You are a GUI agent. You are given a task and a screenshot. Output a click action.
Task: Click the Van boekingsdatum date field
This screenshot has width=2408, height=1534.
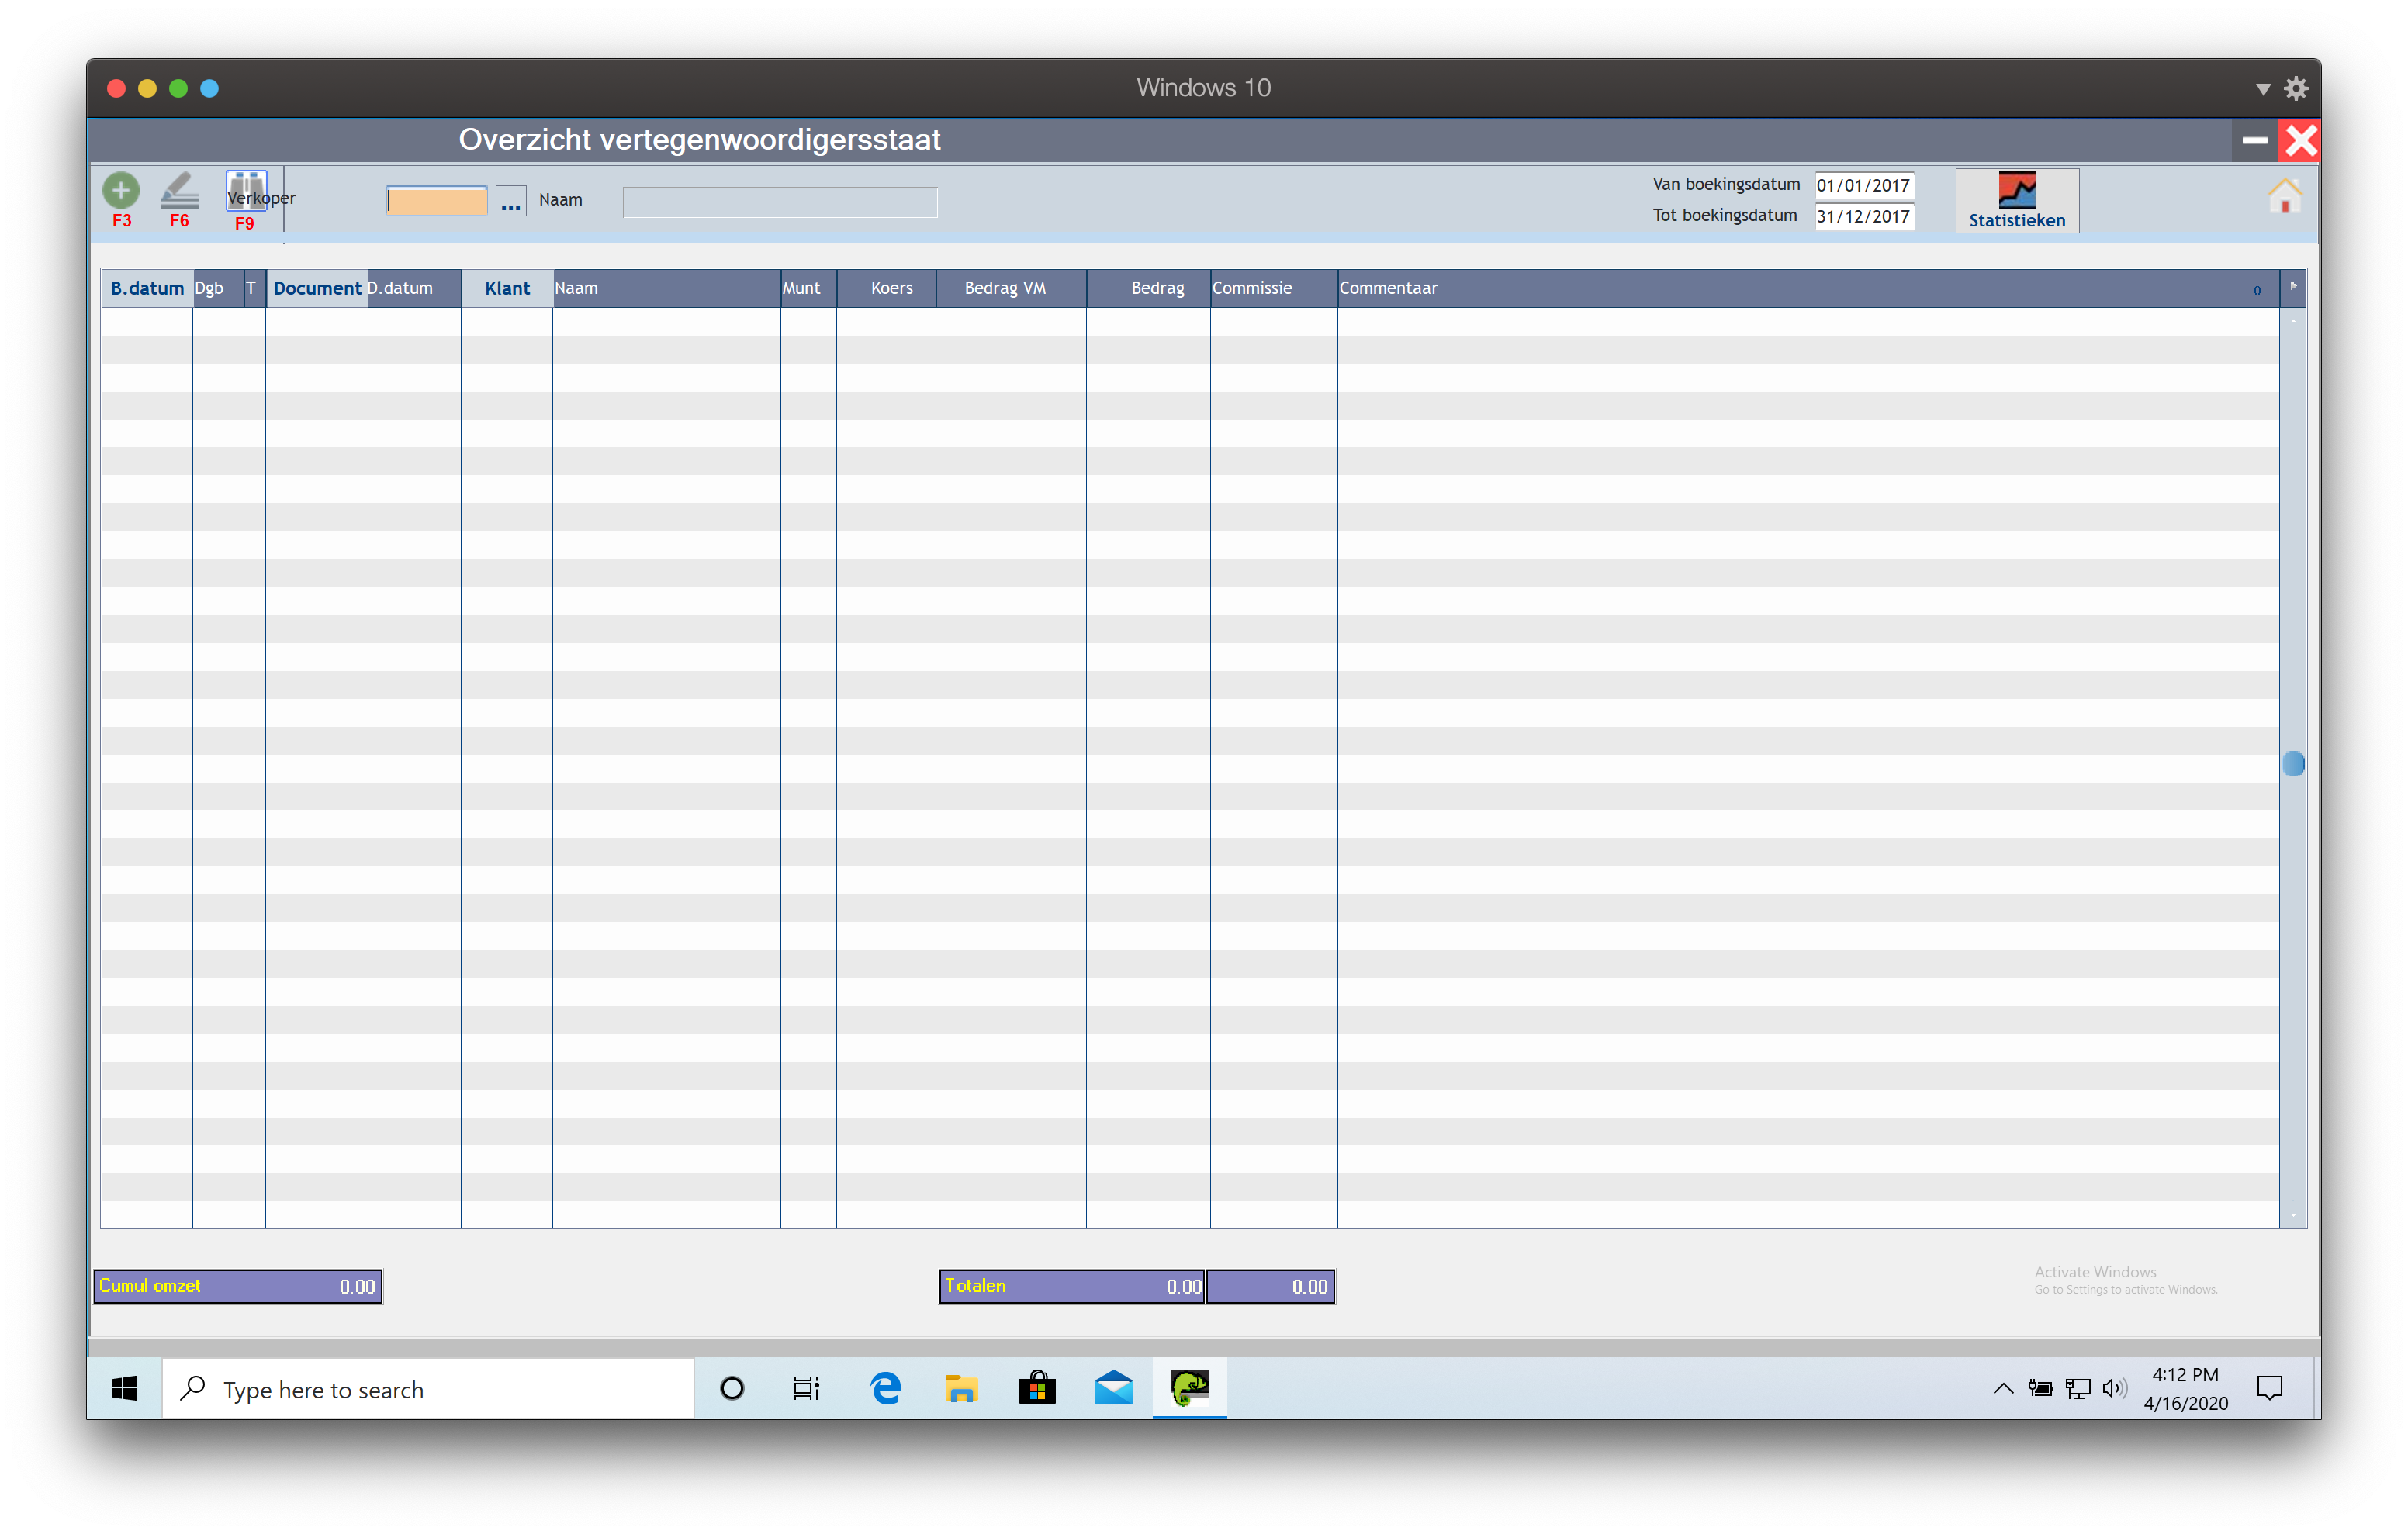pos(1863,185)
